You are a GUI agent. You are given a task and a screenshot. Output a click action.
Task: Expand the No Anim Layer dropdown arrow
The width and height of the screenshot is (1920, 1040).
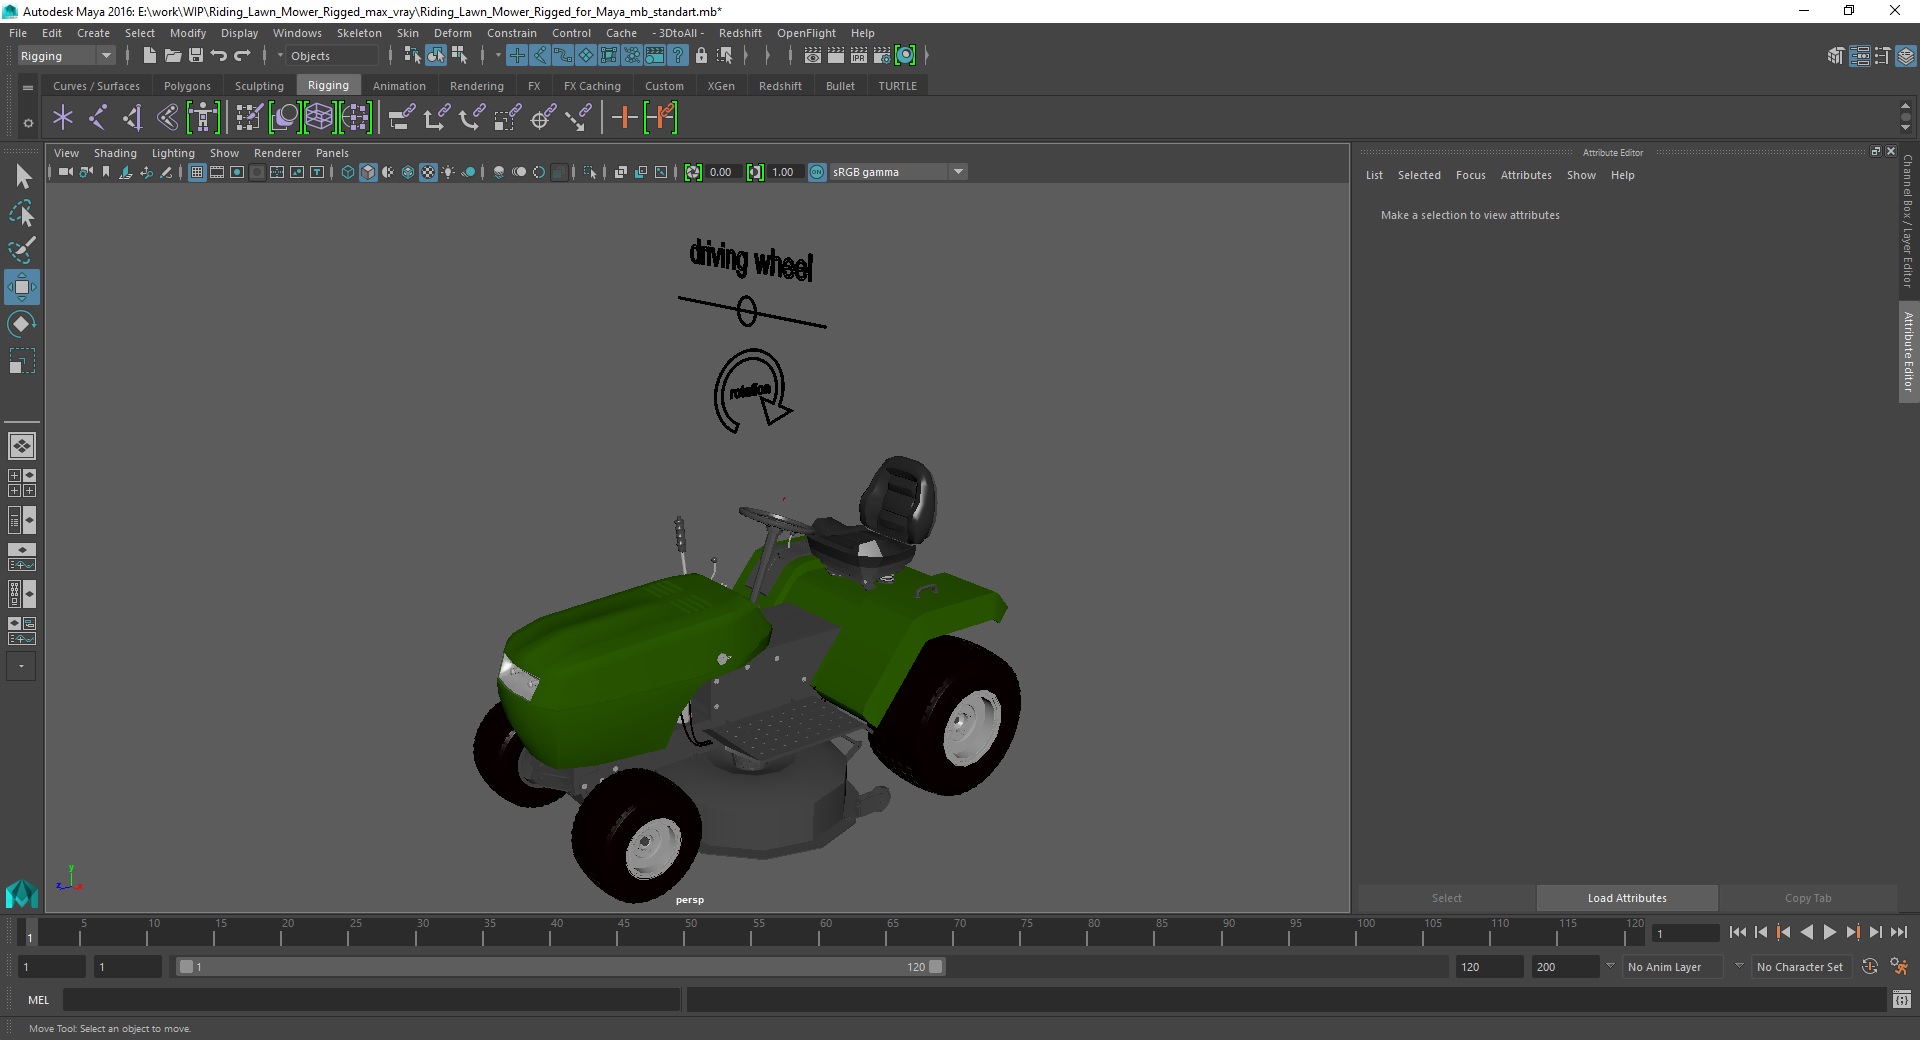(1610, 966)
